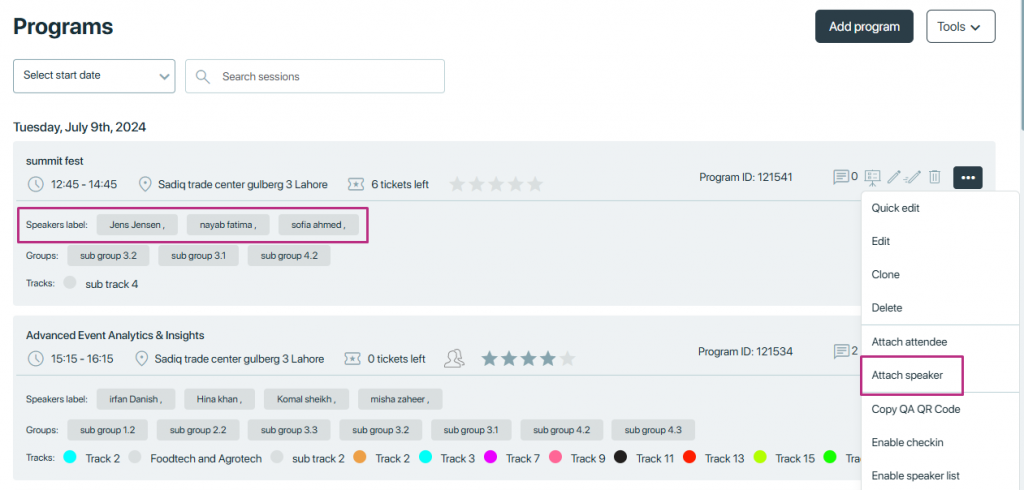Choose Attach speaker from the menu

coord(907,376)
